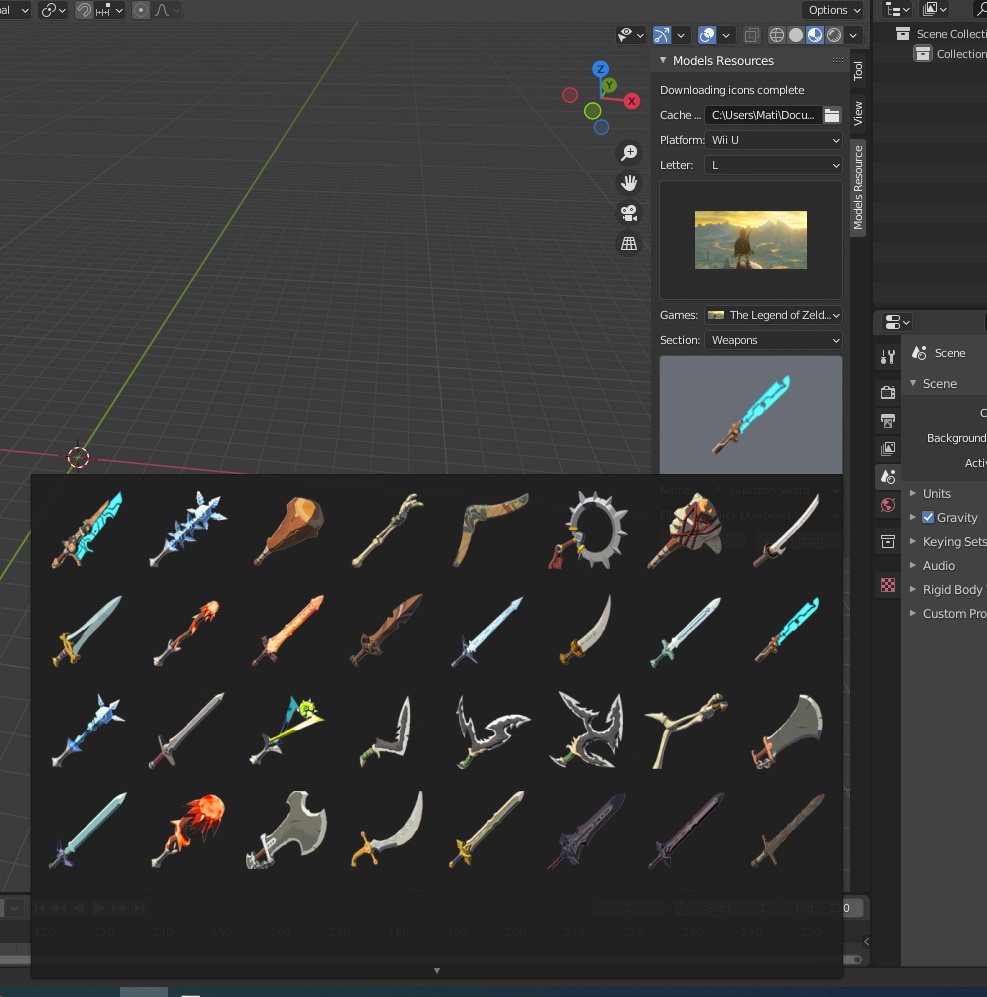The width and height of the screenshot is (987, 997).
Task: Open the Collection properties box icon
Action: pyautogui.click(x=888, y=542)
